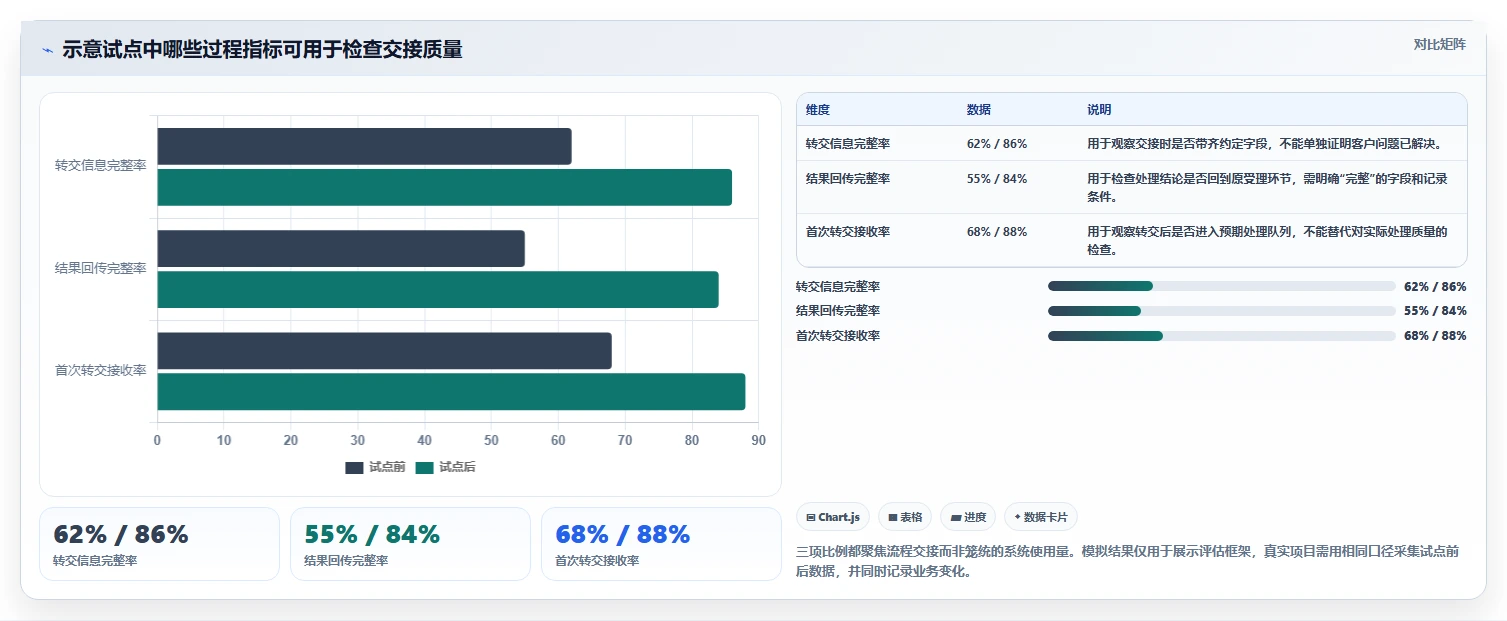Click the 试点后 bar for 首次转交接收率

[451, 392]
